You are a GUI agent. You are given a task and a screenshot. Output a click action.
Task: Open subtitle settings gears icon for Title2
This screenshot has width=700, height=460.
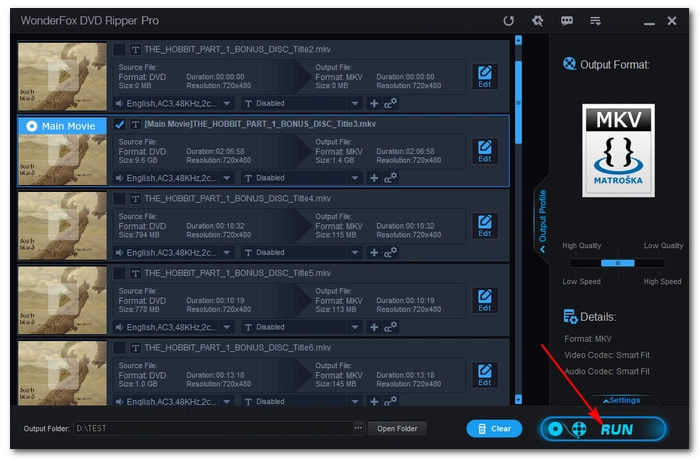pyautogui.click(x=391, y=103)
